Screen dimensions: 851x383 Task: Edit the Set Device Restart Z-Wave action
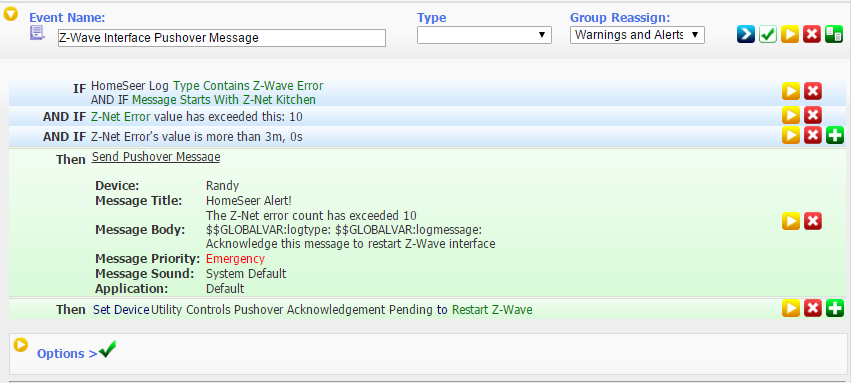[791, 308]
